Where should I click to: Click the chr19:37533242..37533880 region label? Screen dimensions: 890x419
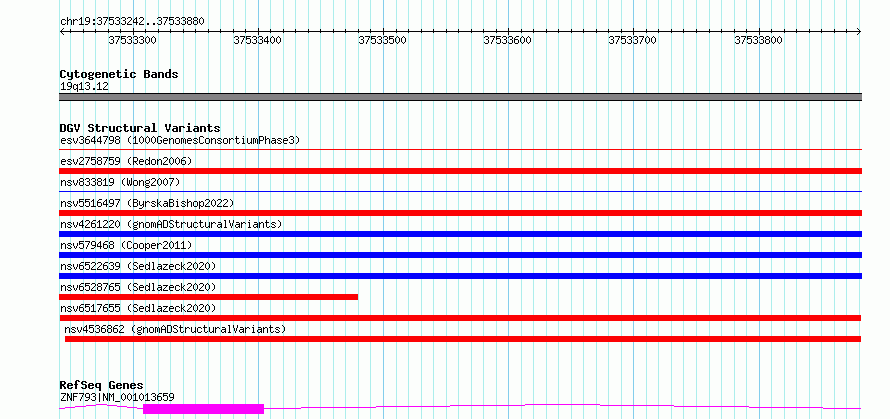point(132,22)
